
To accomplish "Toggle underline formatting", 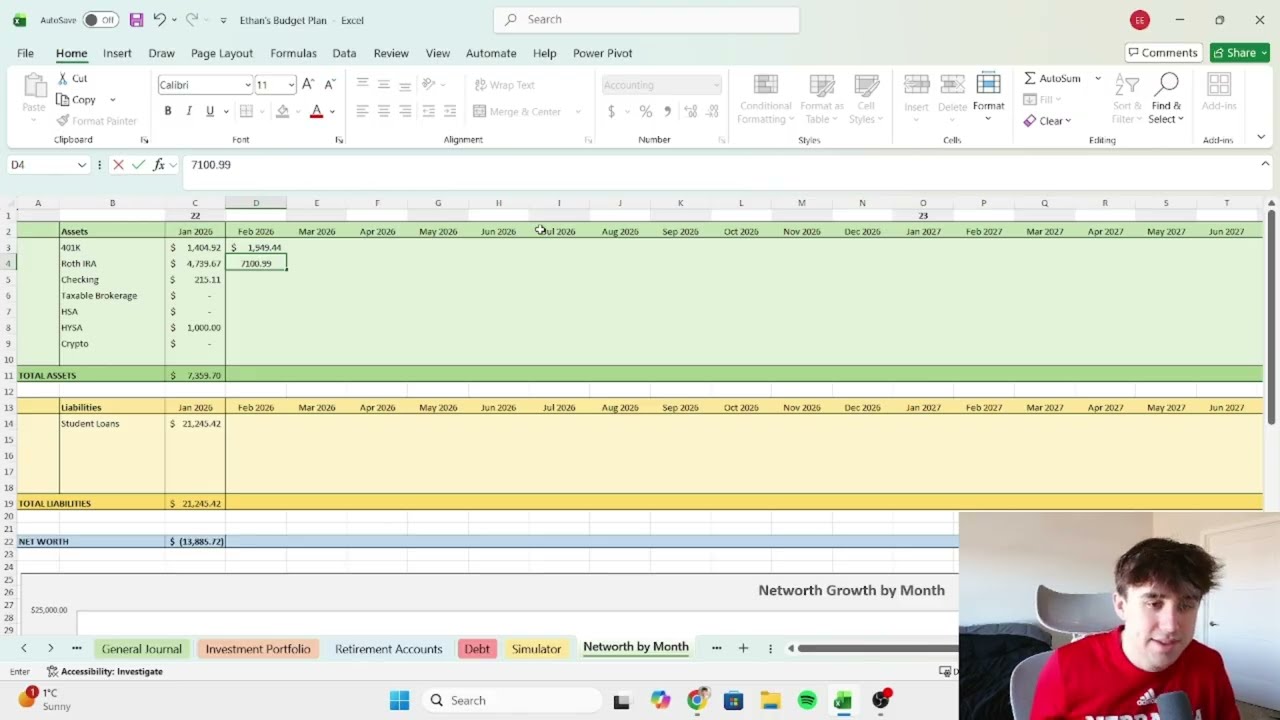I will pyautogui.click(x=210, y=111).
